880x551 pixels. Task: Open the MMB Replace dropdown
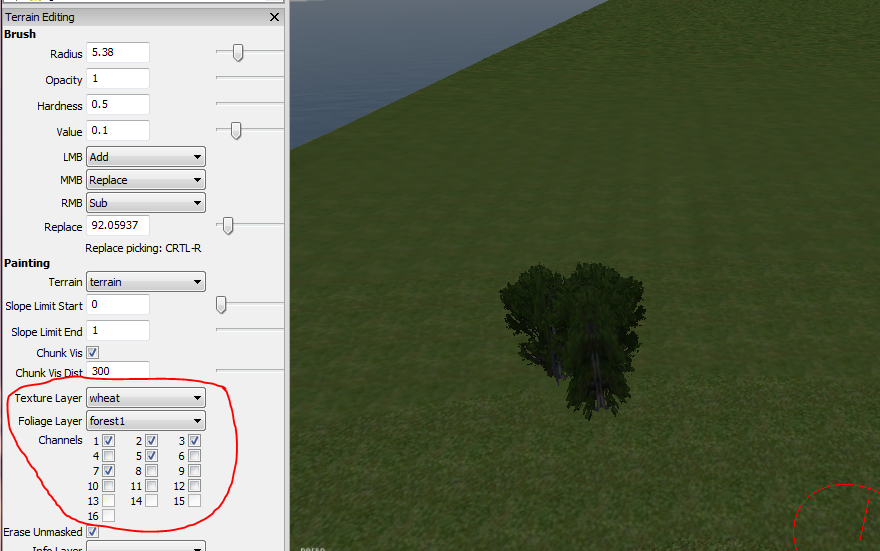point(146,180)
